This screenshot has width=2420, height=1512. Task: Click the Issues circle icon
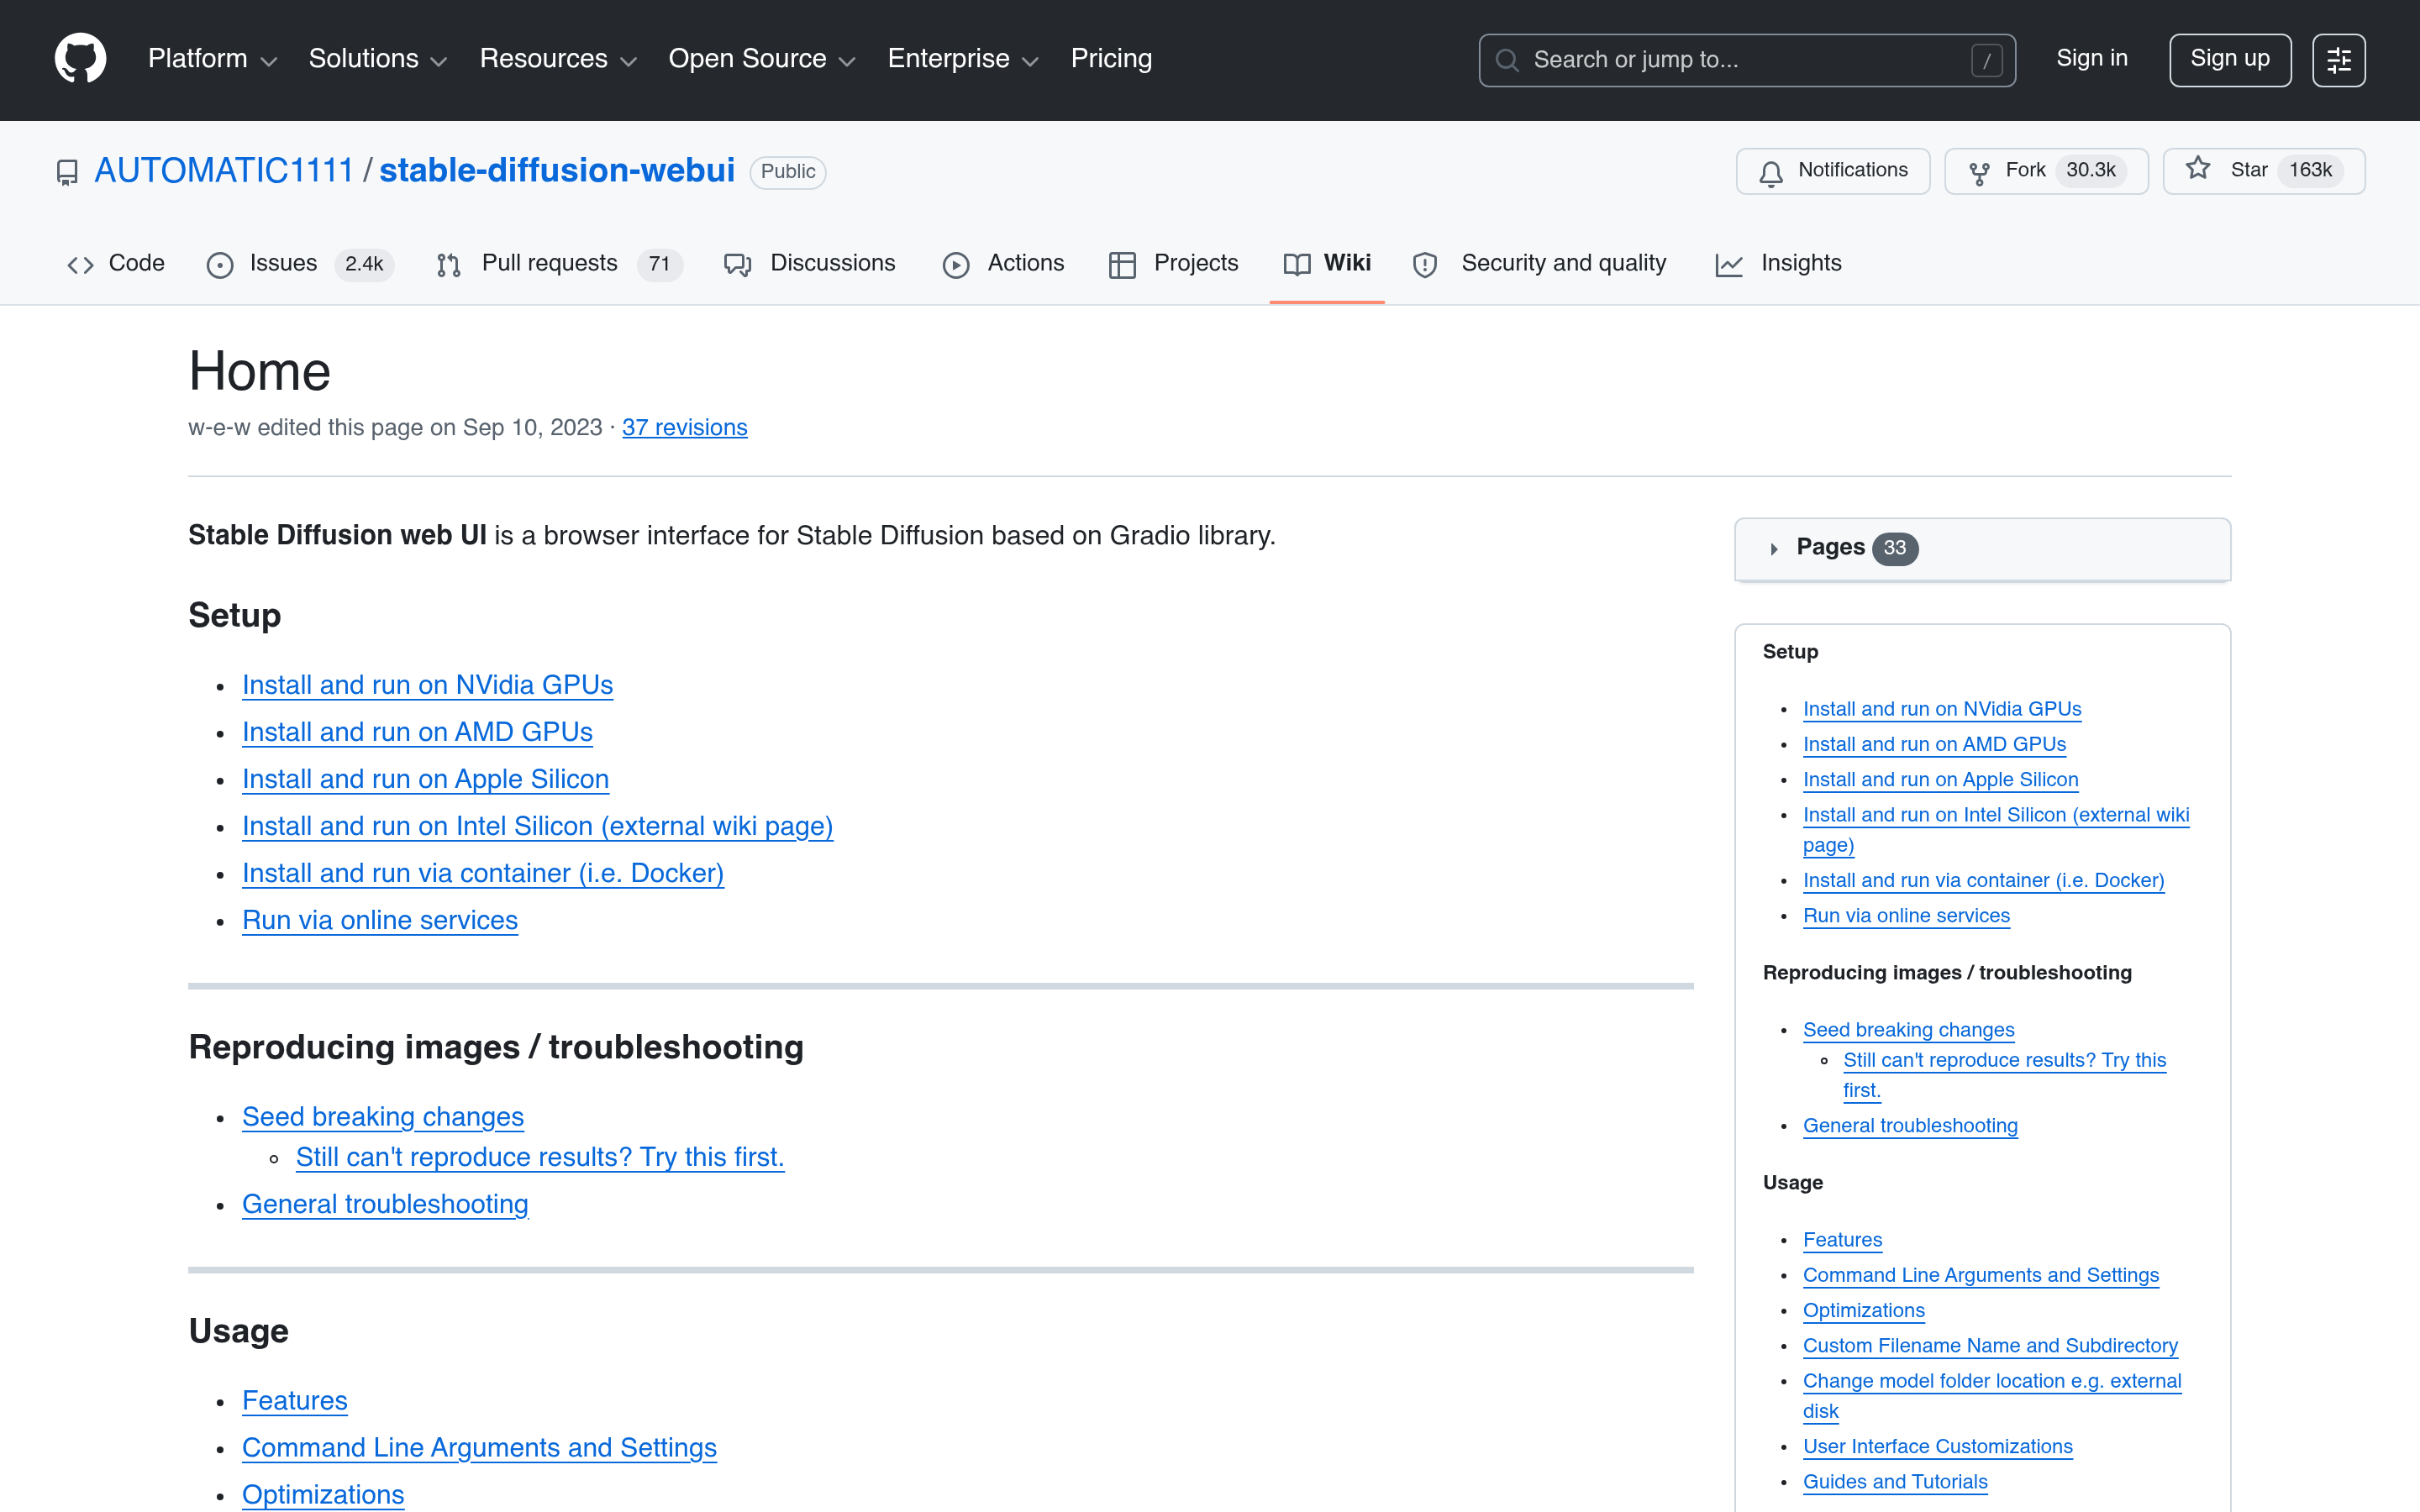click(x=220, y=265)
